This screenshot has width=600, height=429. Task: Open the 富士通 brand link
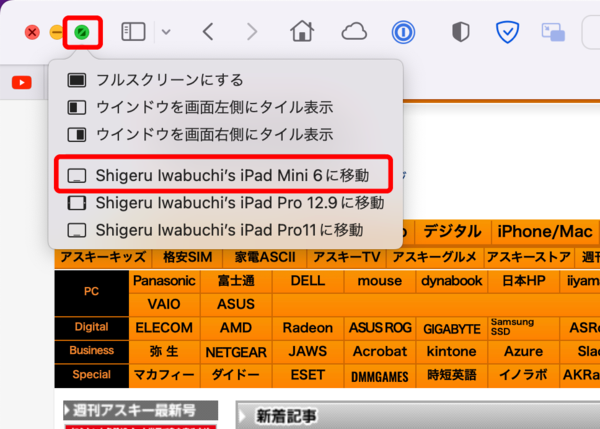[236, 281]
